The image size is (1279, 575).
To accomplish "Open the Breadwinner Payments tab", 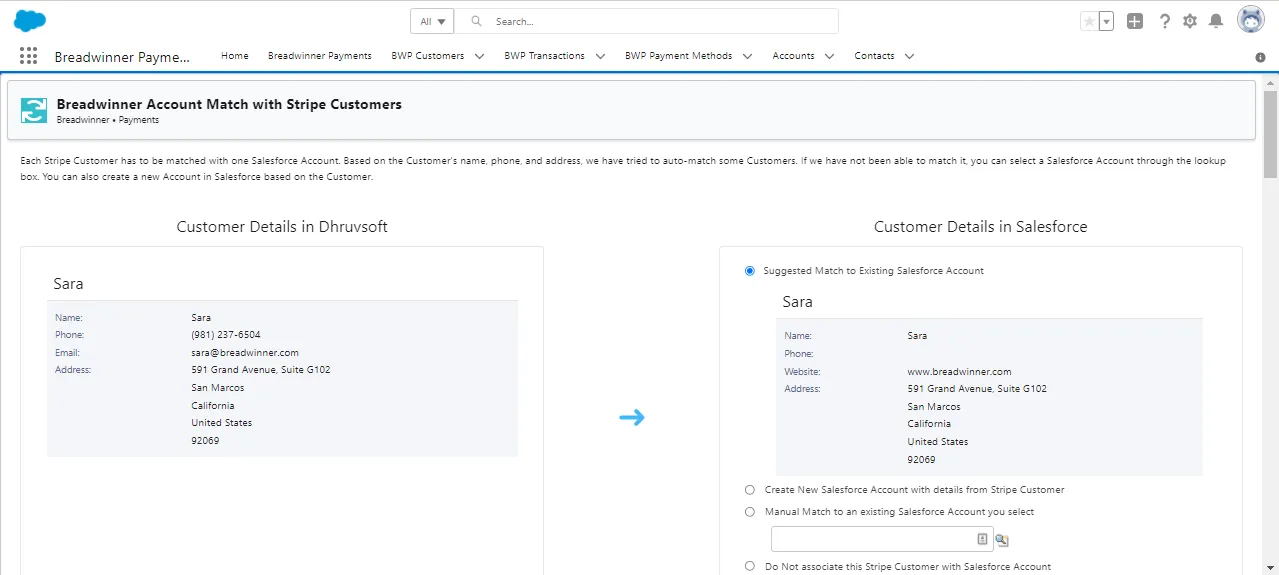I will [x=320, y=56].
